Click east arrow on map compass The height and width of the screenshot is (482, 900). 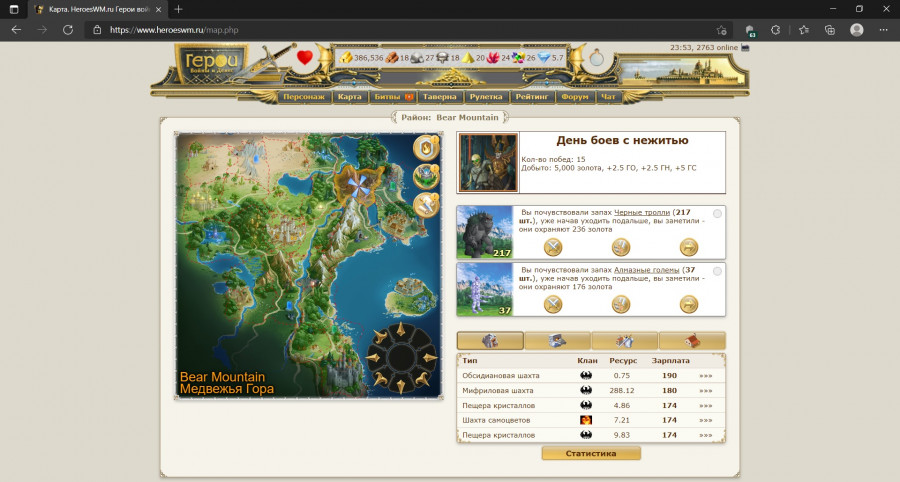click(x=430, y=358)
